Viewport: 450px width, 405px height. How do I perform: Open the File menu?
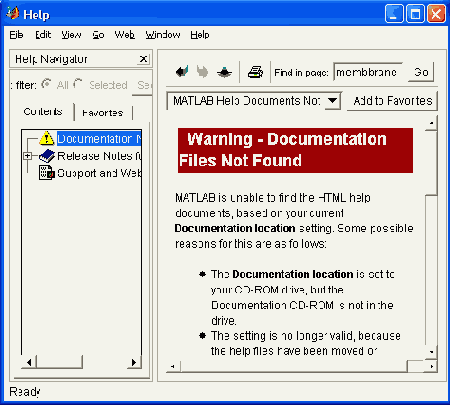click(16, 35)
